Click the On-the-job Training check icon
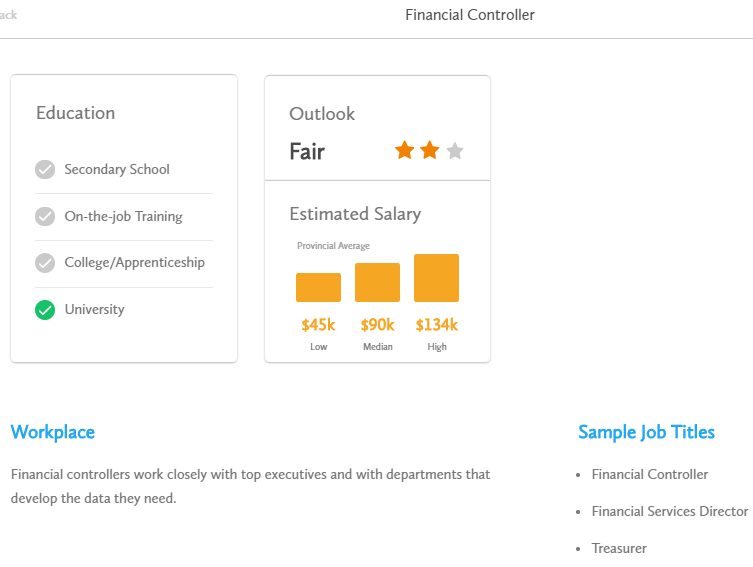 coord(45,216)
